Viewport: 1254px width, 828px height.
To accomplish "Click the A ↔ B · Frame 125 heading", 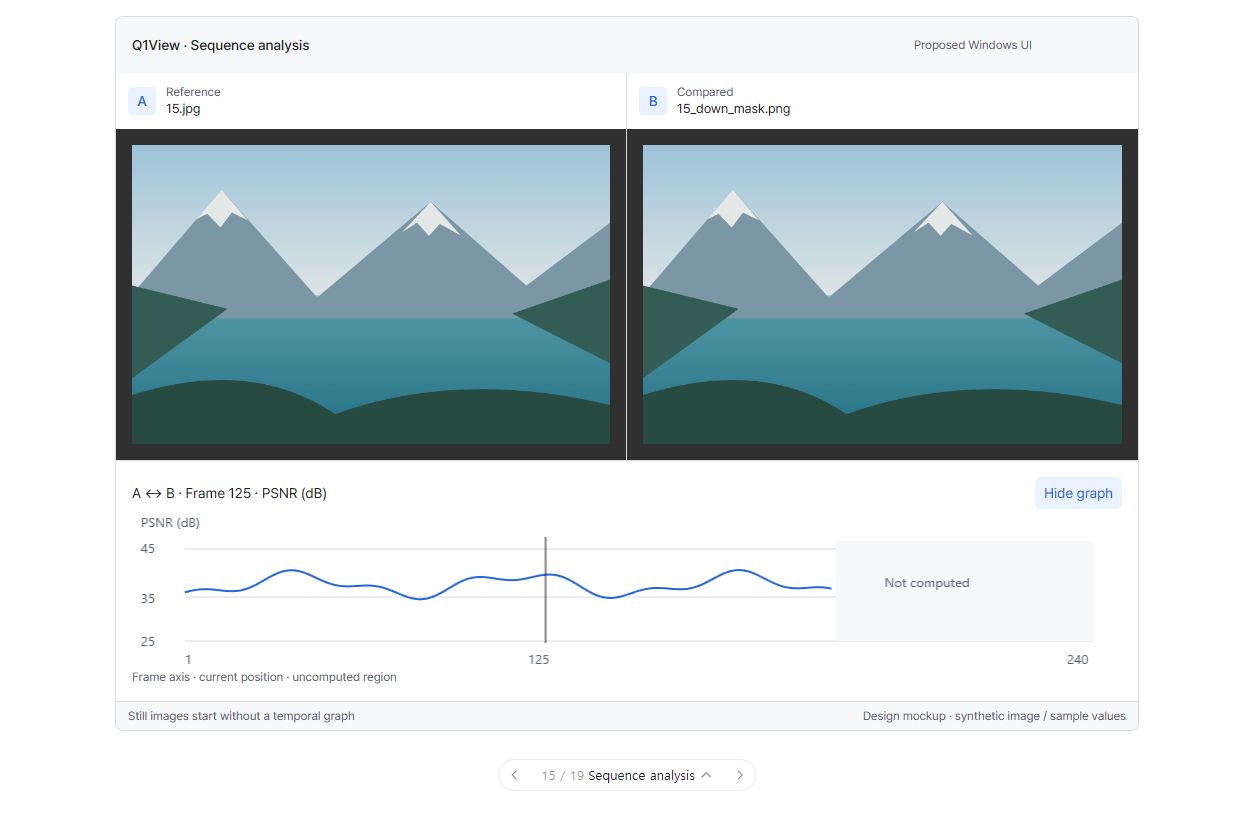I will coord(229,493).
